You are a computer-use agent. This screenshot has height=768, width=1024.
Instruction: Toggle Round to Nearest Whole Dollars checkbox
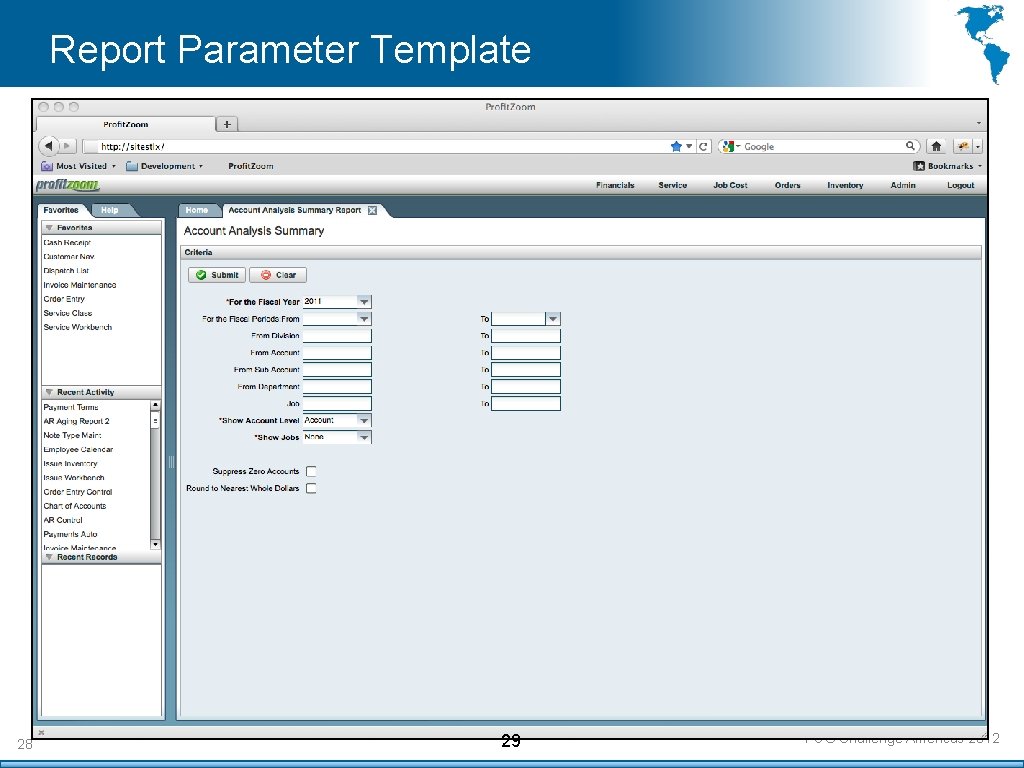tap(311, 488)
